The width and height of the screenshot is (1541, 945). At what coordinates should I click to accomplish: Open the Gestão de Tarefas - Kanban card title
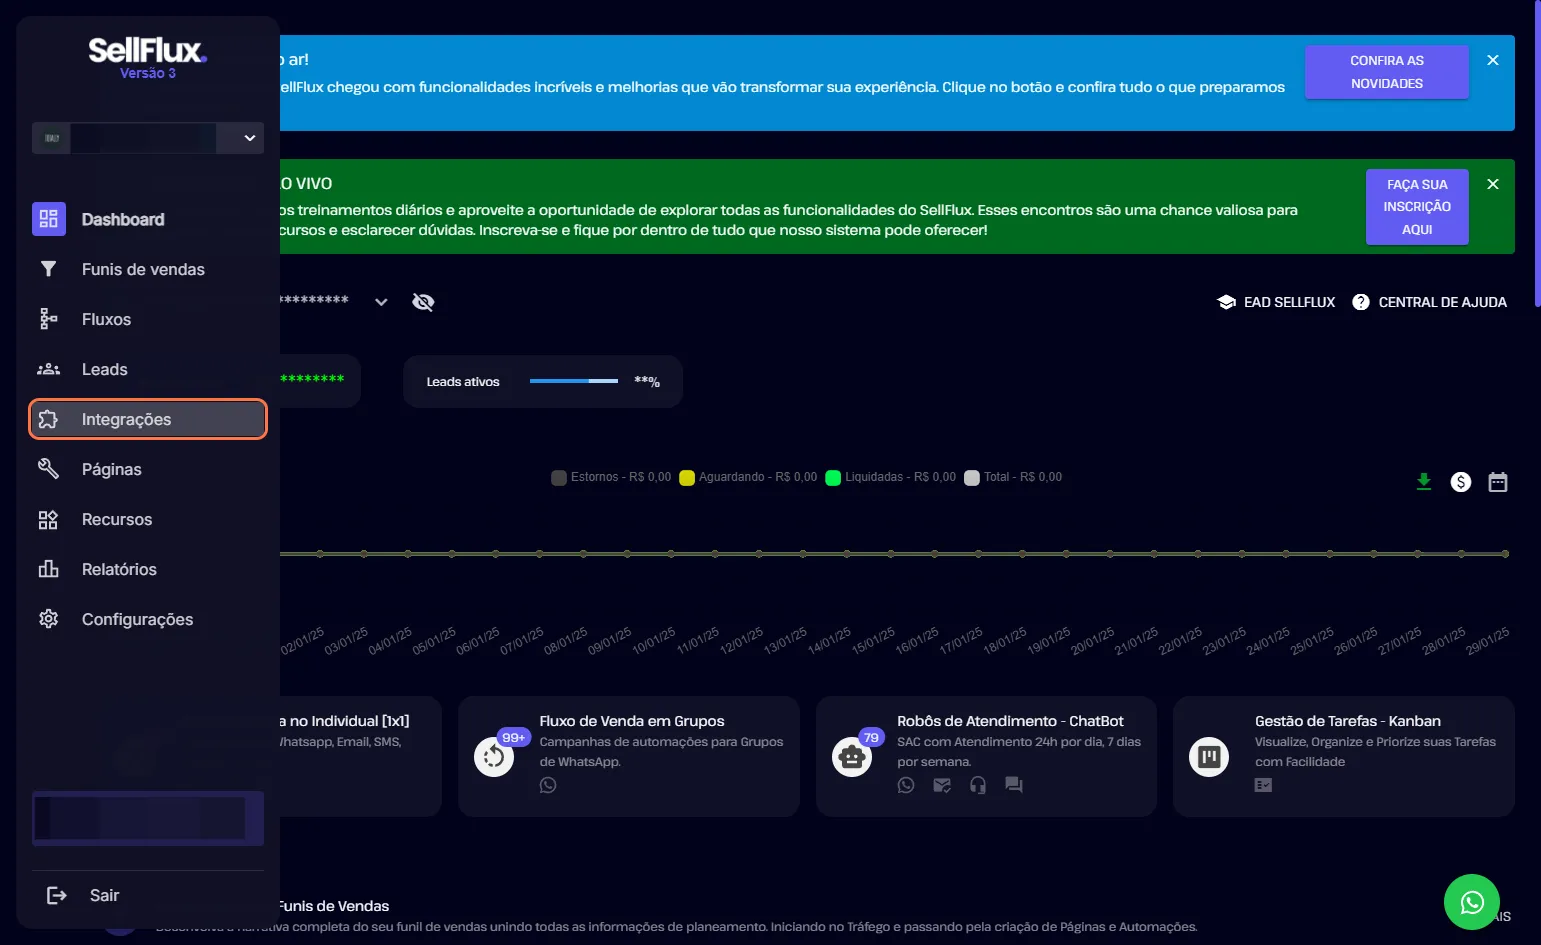1348,721
